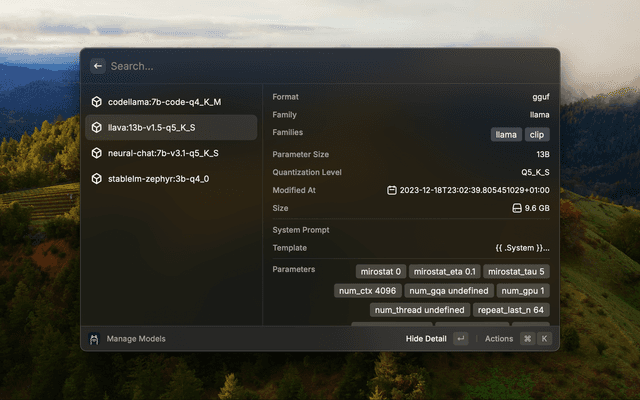Click the cube icon for codellama:7b-code-q4_K_M
640x400 pixels.
96,102
